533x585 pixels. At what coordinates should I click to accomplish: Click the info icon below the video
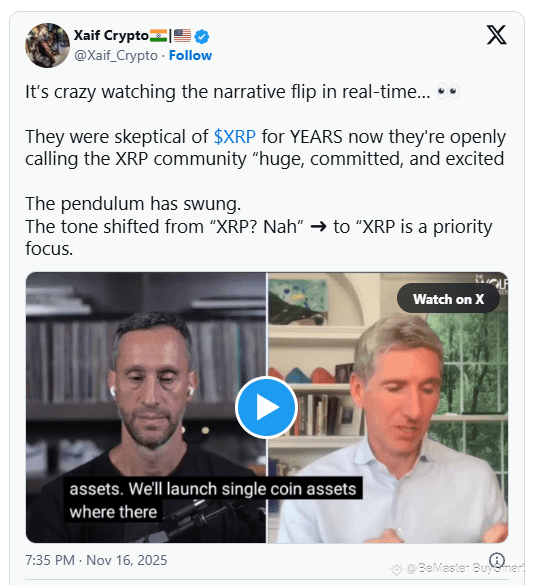[x=497, y=560]
